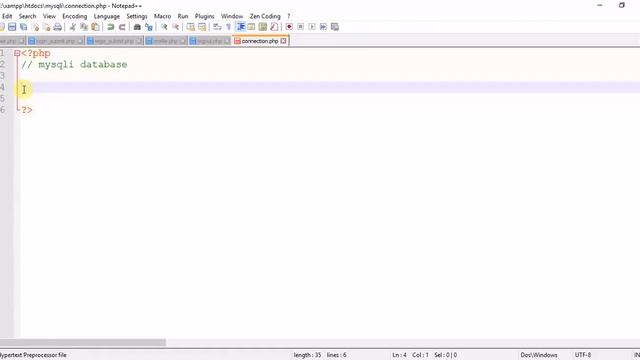Open Find with the binoculars icon
This screenshot has width=640, height=360.
click(x=137, y=27)
